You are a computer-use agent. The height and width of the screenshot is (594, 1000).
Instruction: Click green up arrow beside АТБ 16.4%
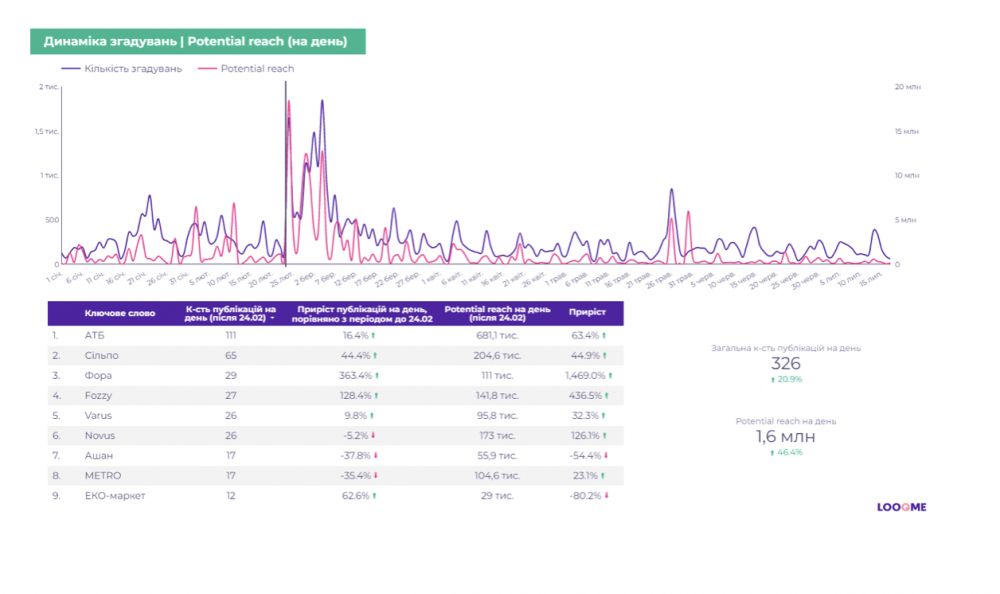(x=373, y=335)
